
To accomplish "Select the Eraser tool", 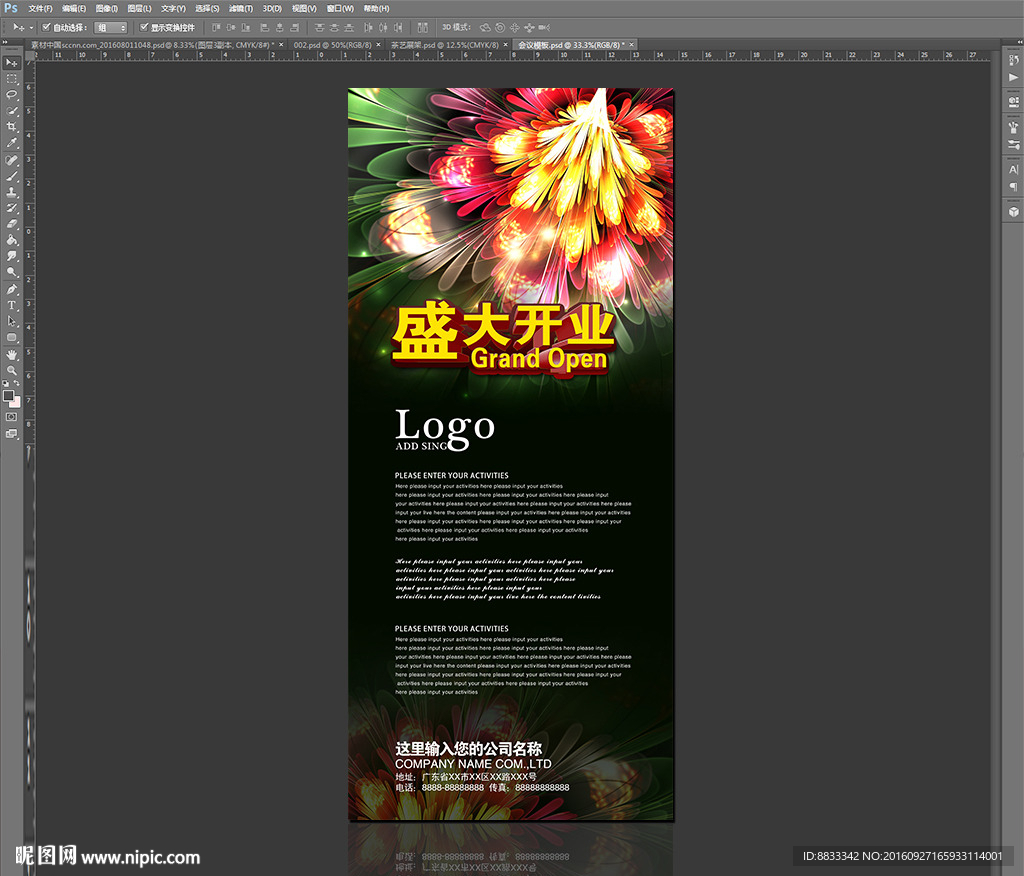I will 12,224.
